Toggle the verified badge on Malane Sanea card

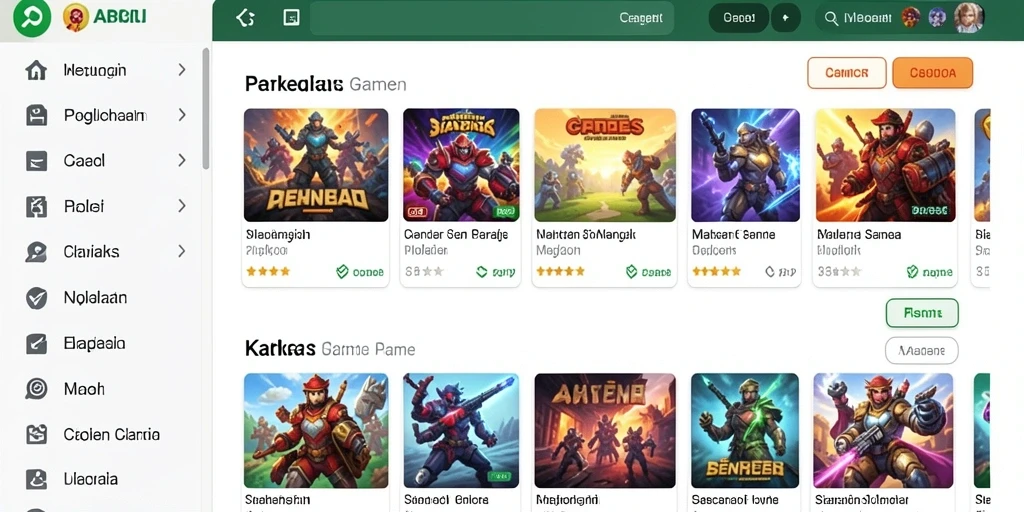912,272
